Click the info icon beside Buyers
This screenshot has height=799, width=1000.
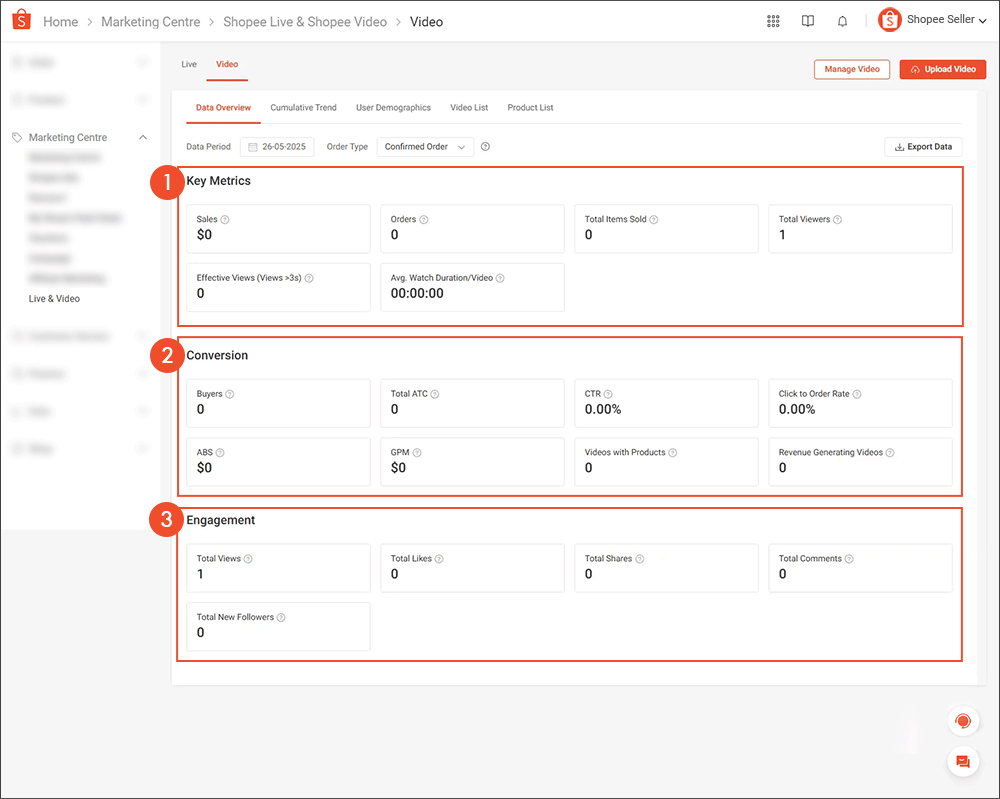[230, 394]
